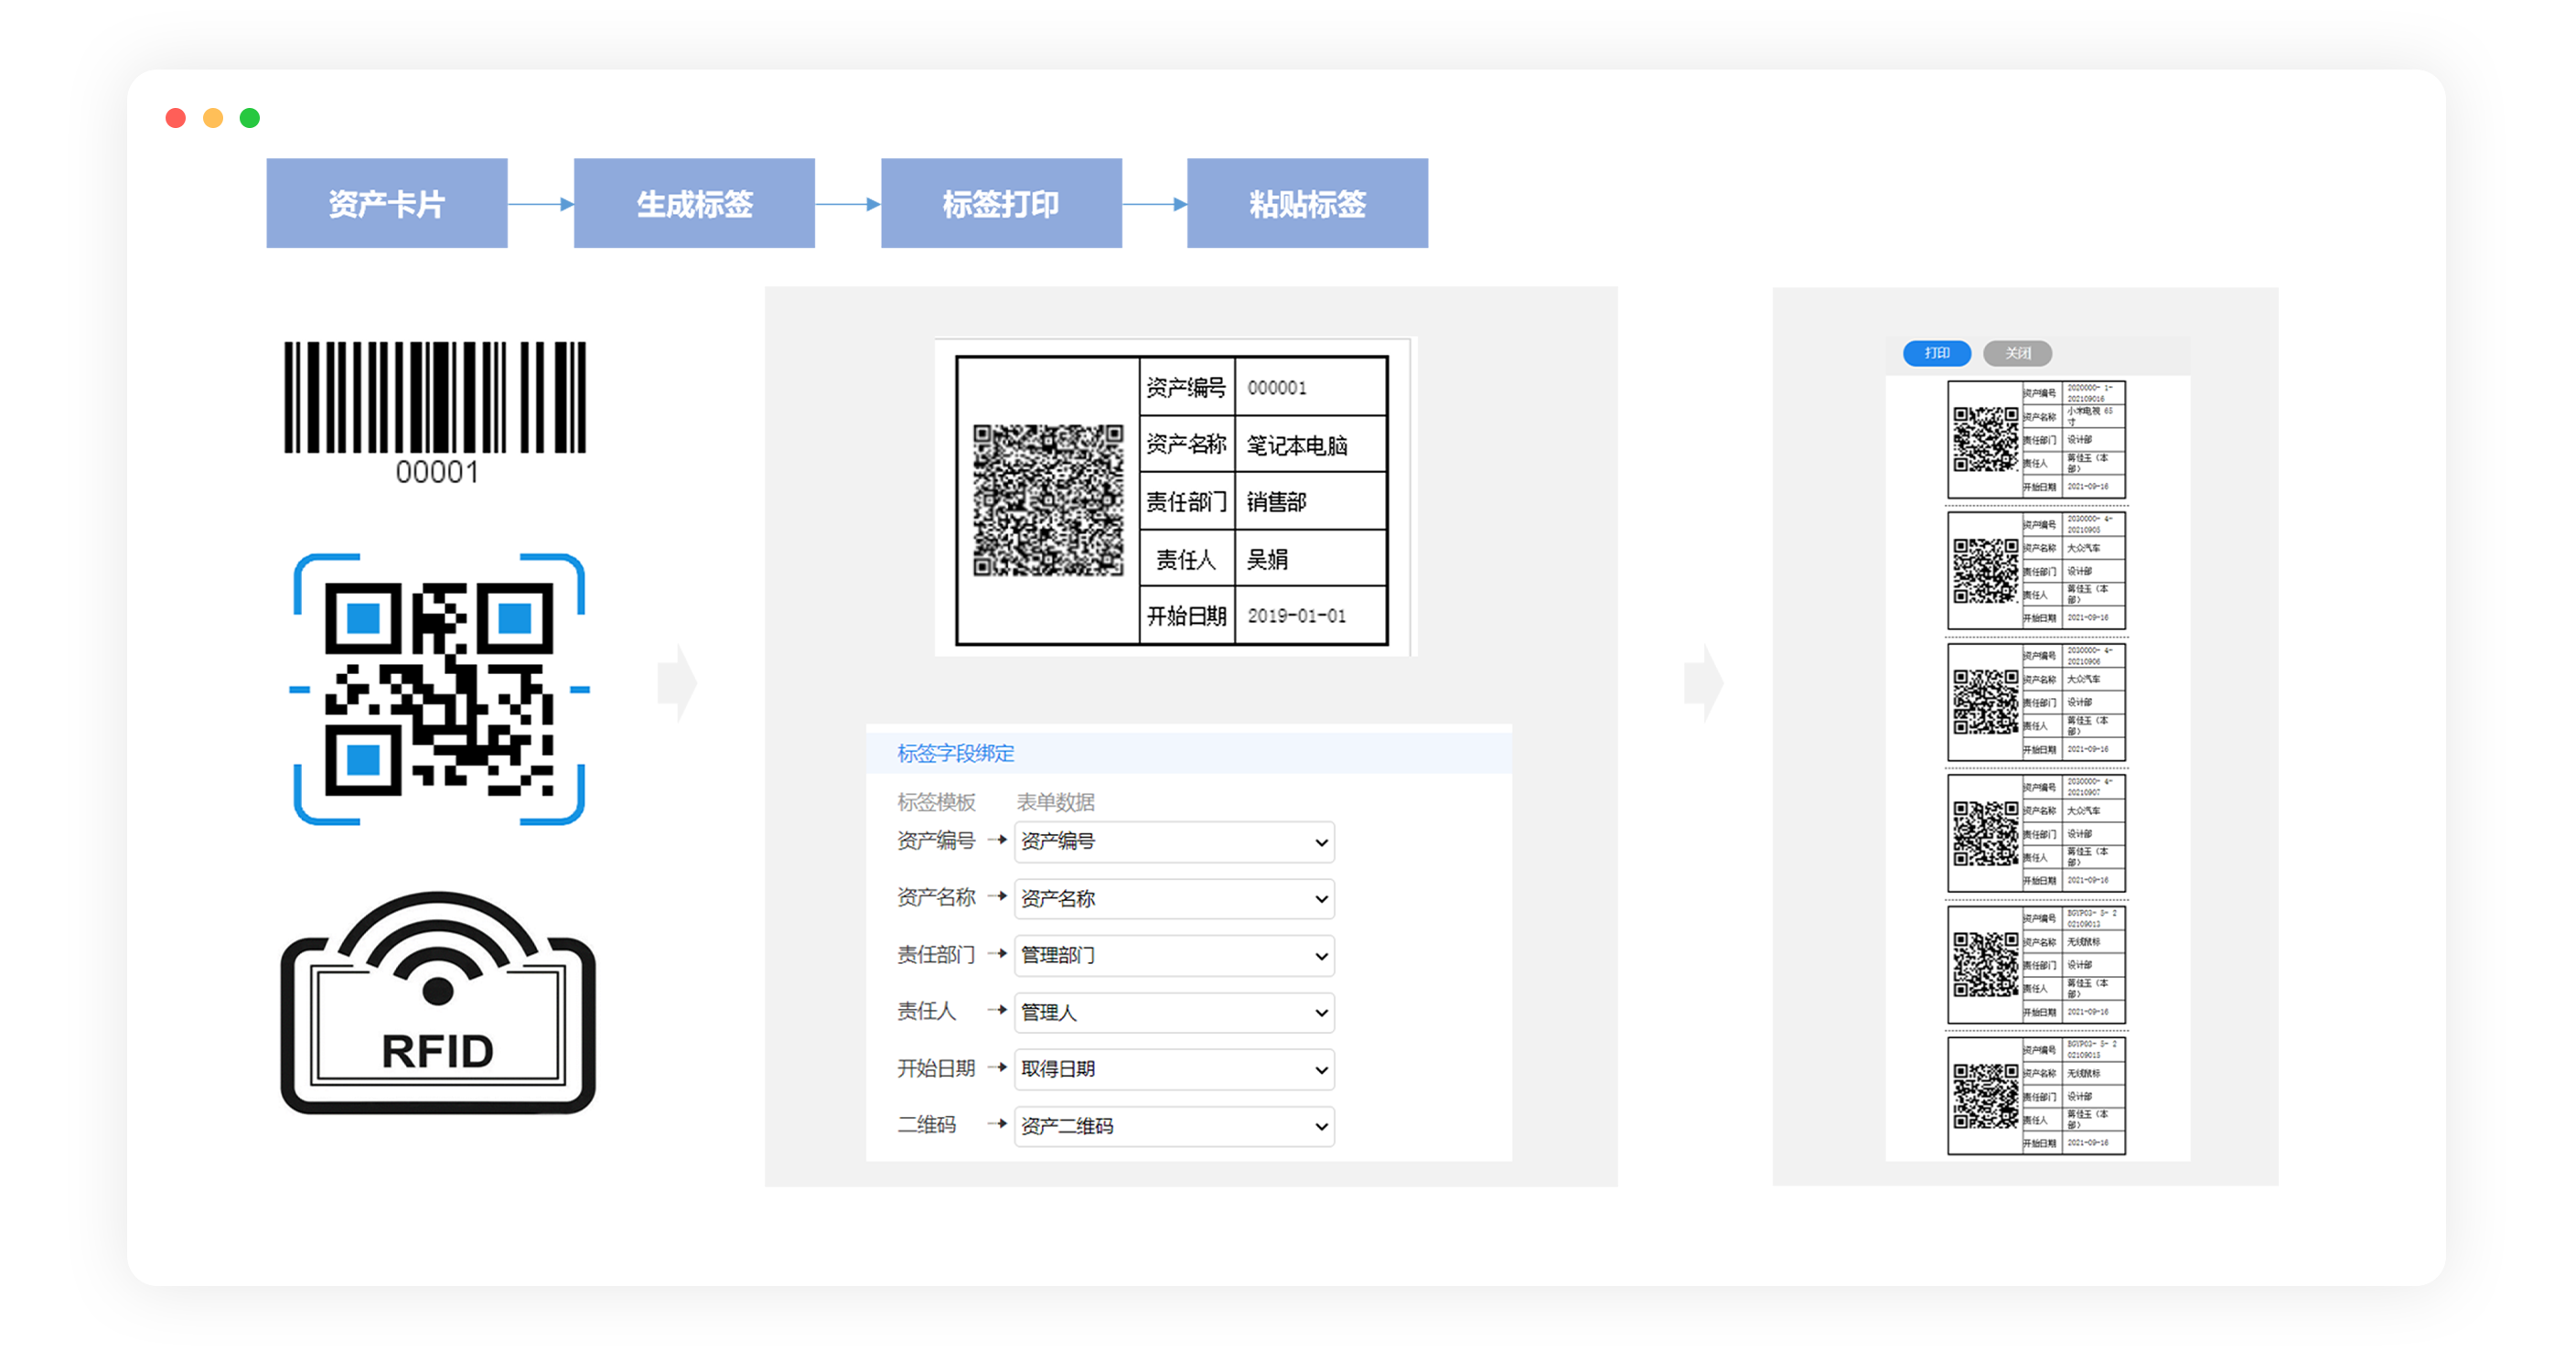
Task: Select the printed label for 小米电视 65寸
Action: coord(2037,439)
